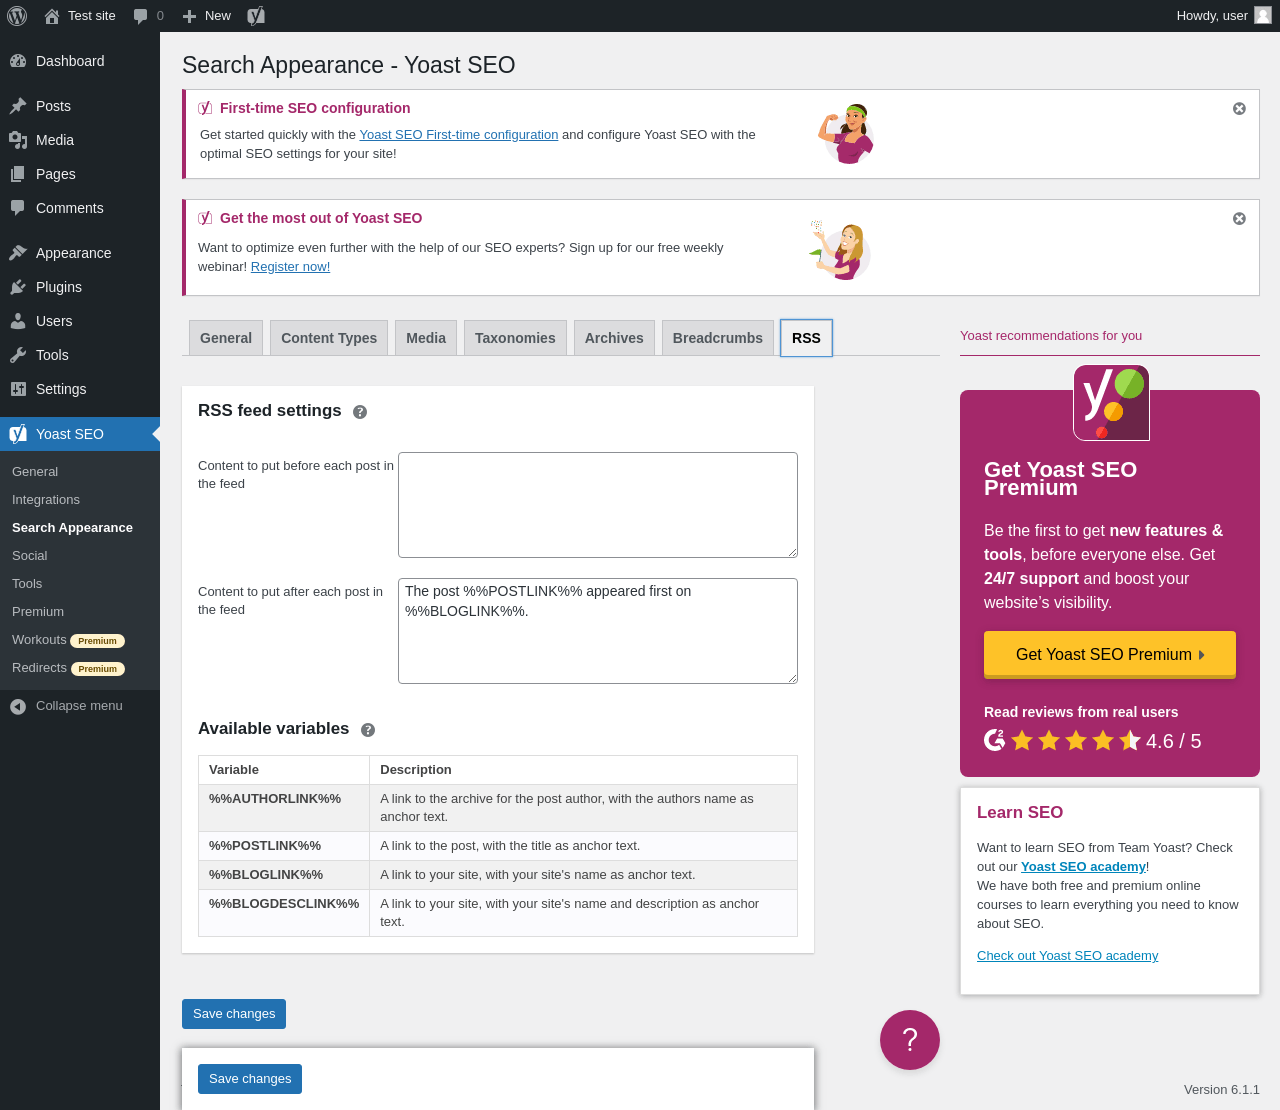Click Check out Yoast SEO academy link

click(x=1067, y=956)
